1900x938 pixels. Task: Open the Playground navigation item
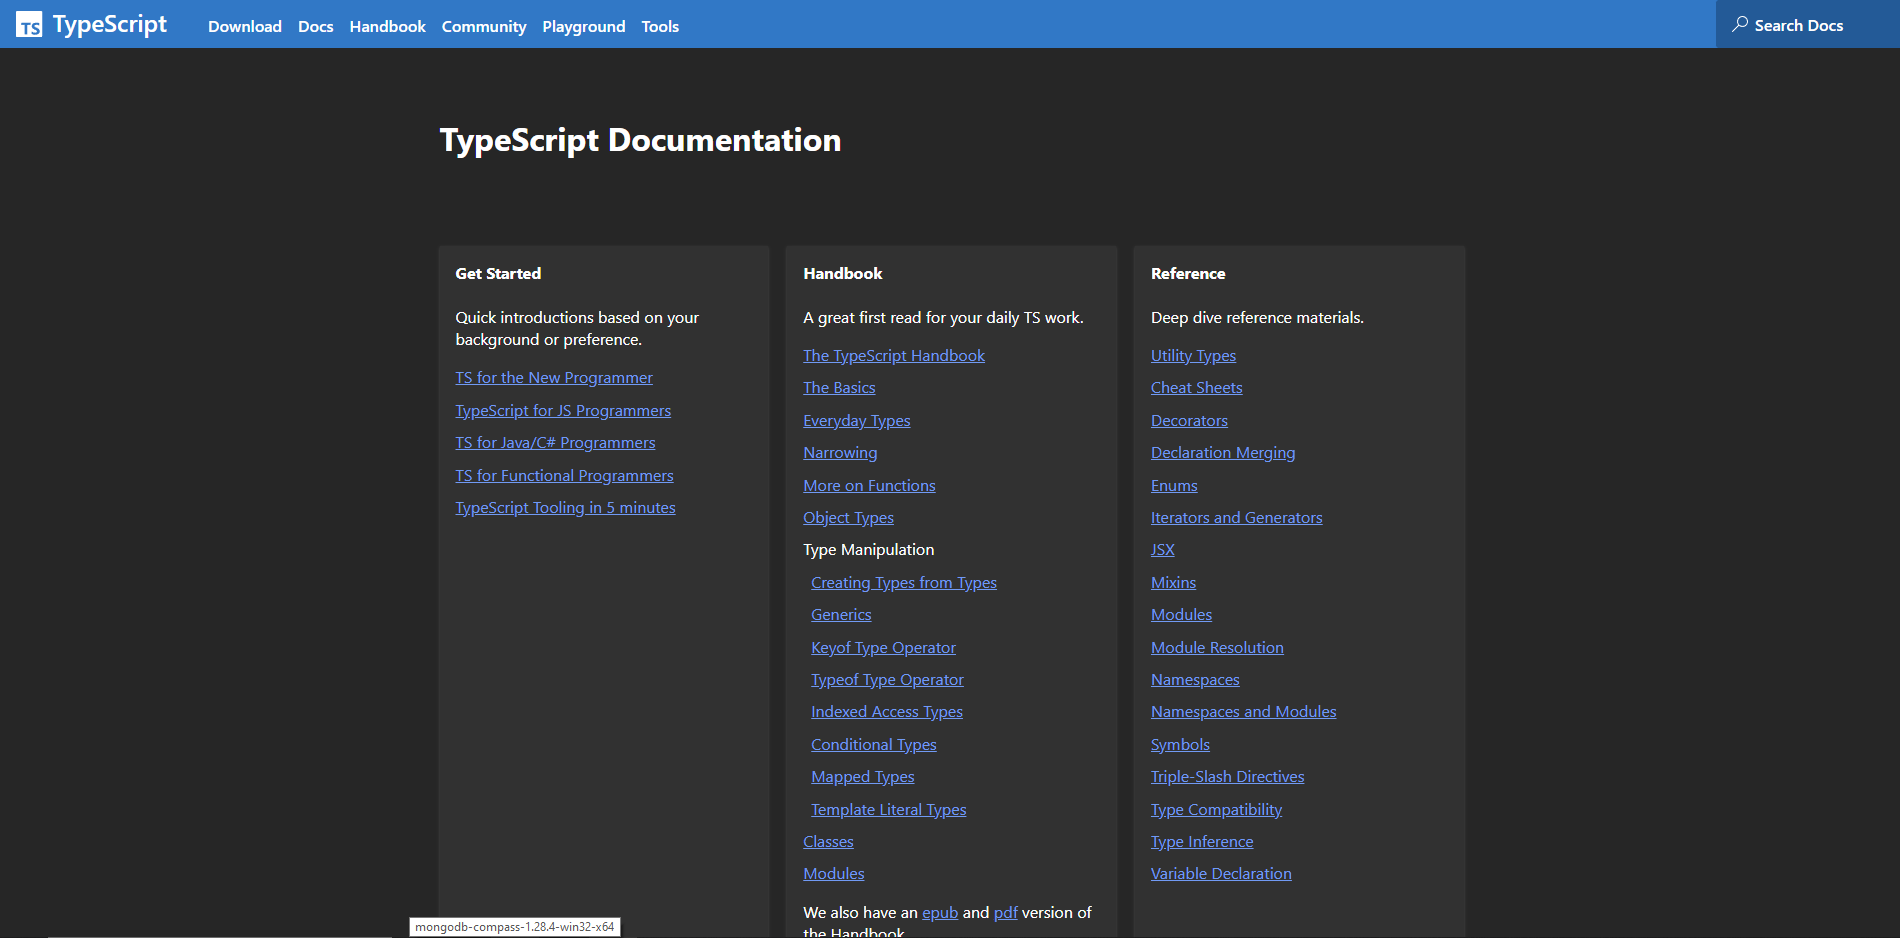coord(584,26)
